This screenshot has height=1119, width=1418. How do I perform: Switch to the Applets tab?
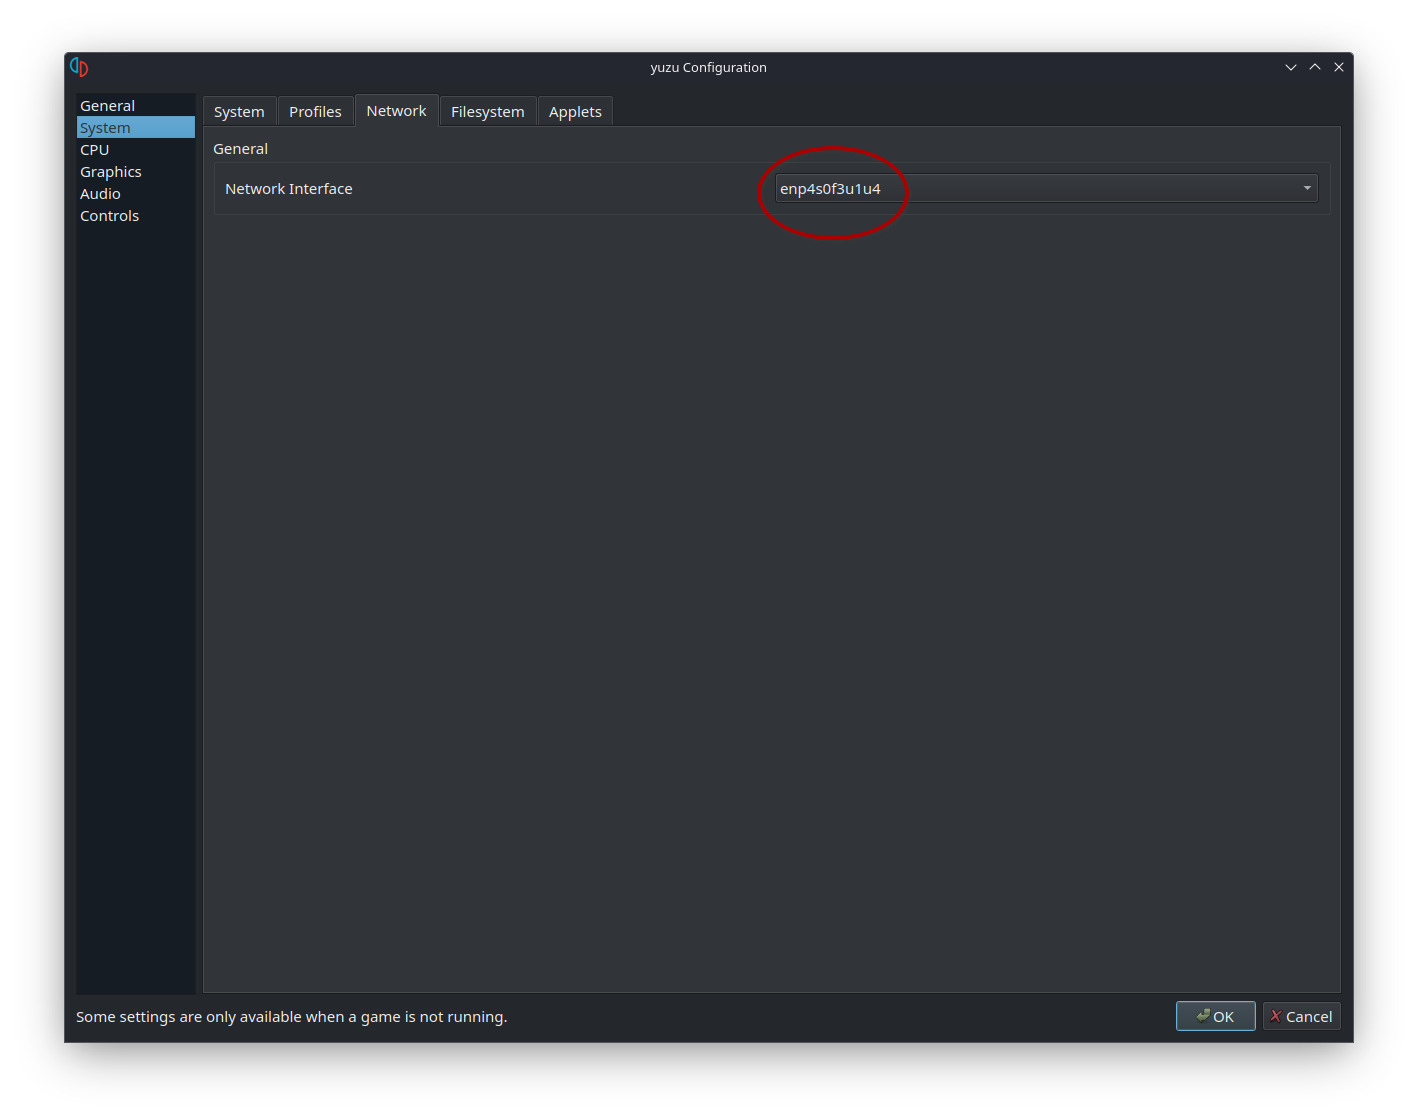[x=575, y=112]
